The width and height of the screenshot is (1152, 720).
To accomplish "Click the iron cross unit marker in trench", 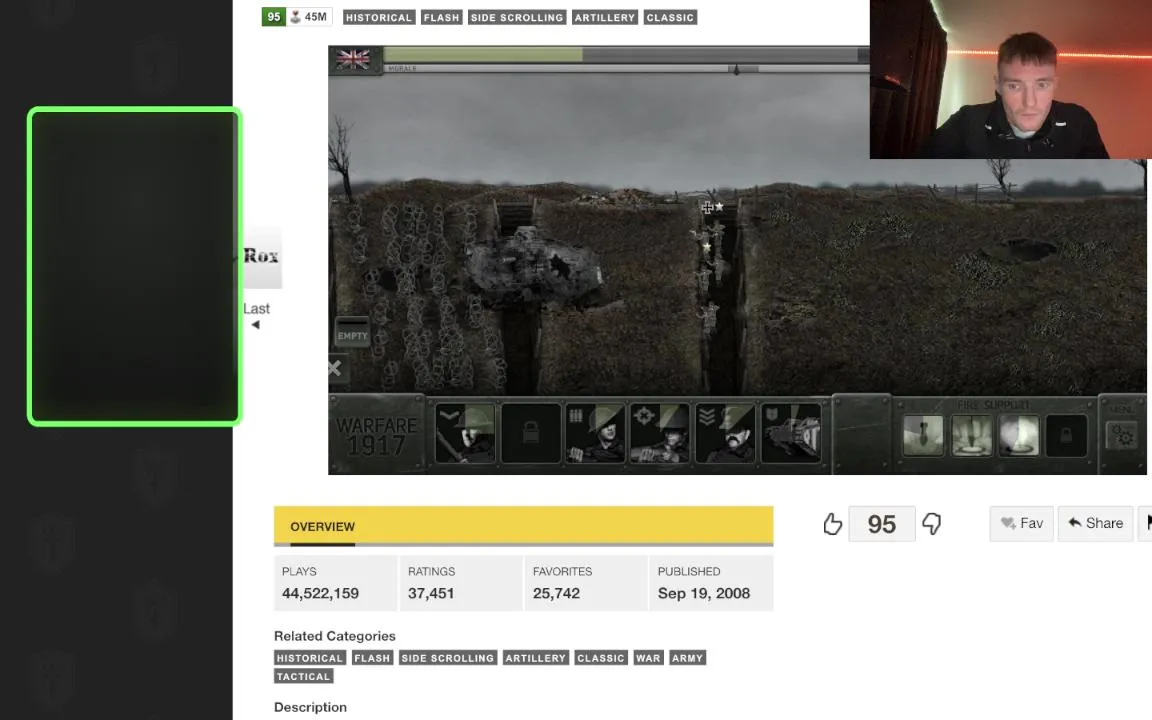I will [707, 208].
